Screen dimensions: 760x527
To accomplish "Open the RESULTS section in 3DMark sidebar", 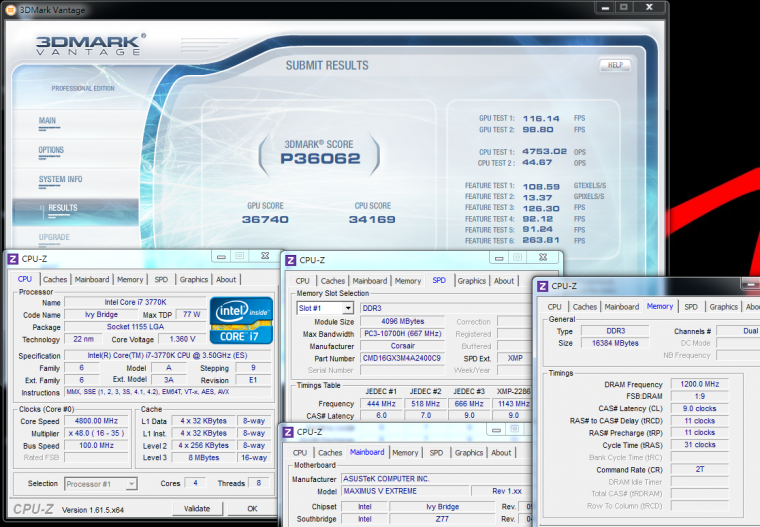I will click(63, 208).
